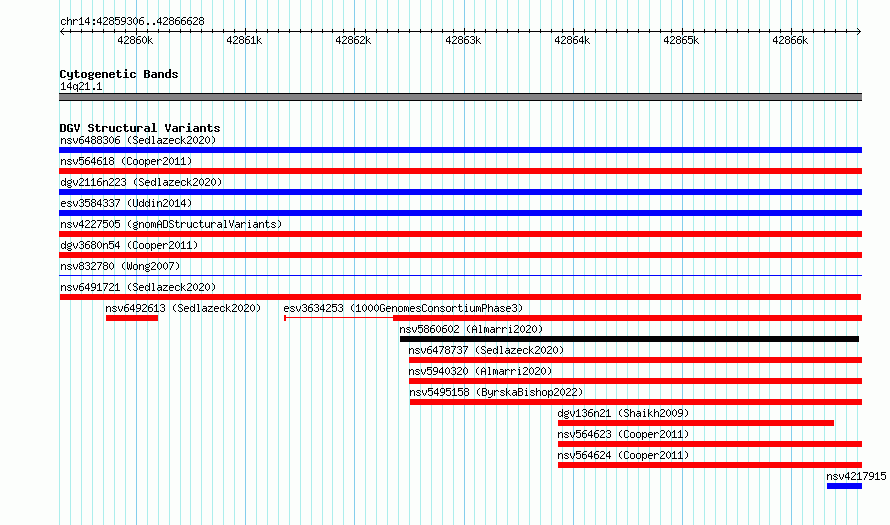
Task: Click the red bar under dgv136n21
Action: (x=696, y=423)
